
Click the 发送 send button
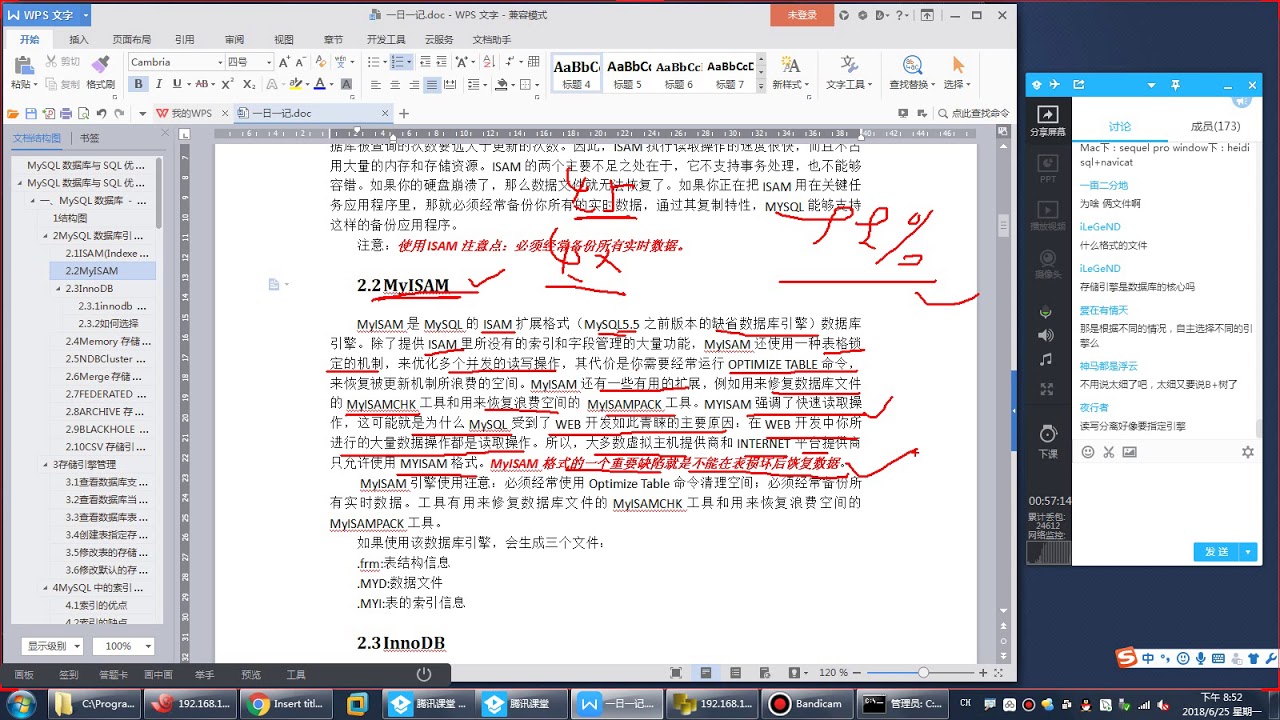[x=1216, y=552]
